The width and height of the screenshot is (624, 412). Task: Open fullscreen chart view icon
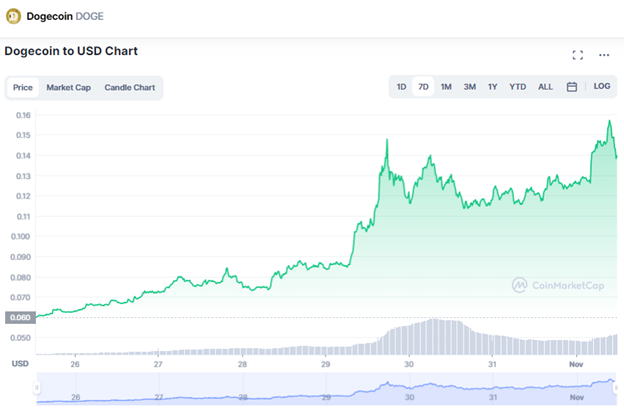578,55
